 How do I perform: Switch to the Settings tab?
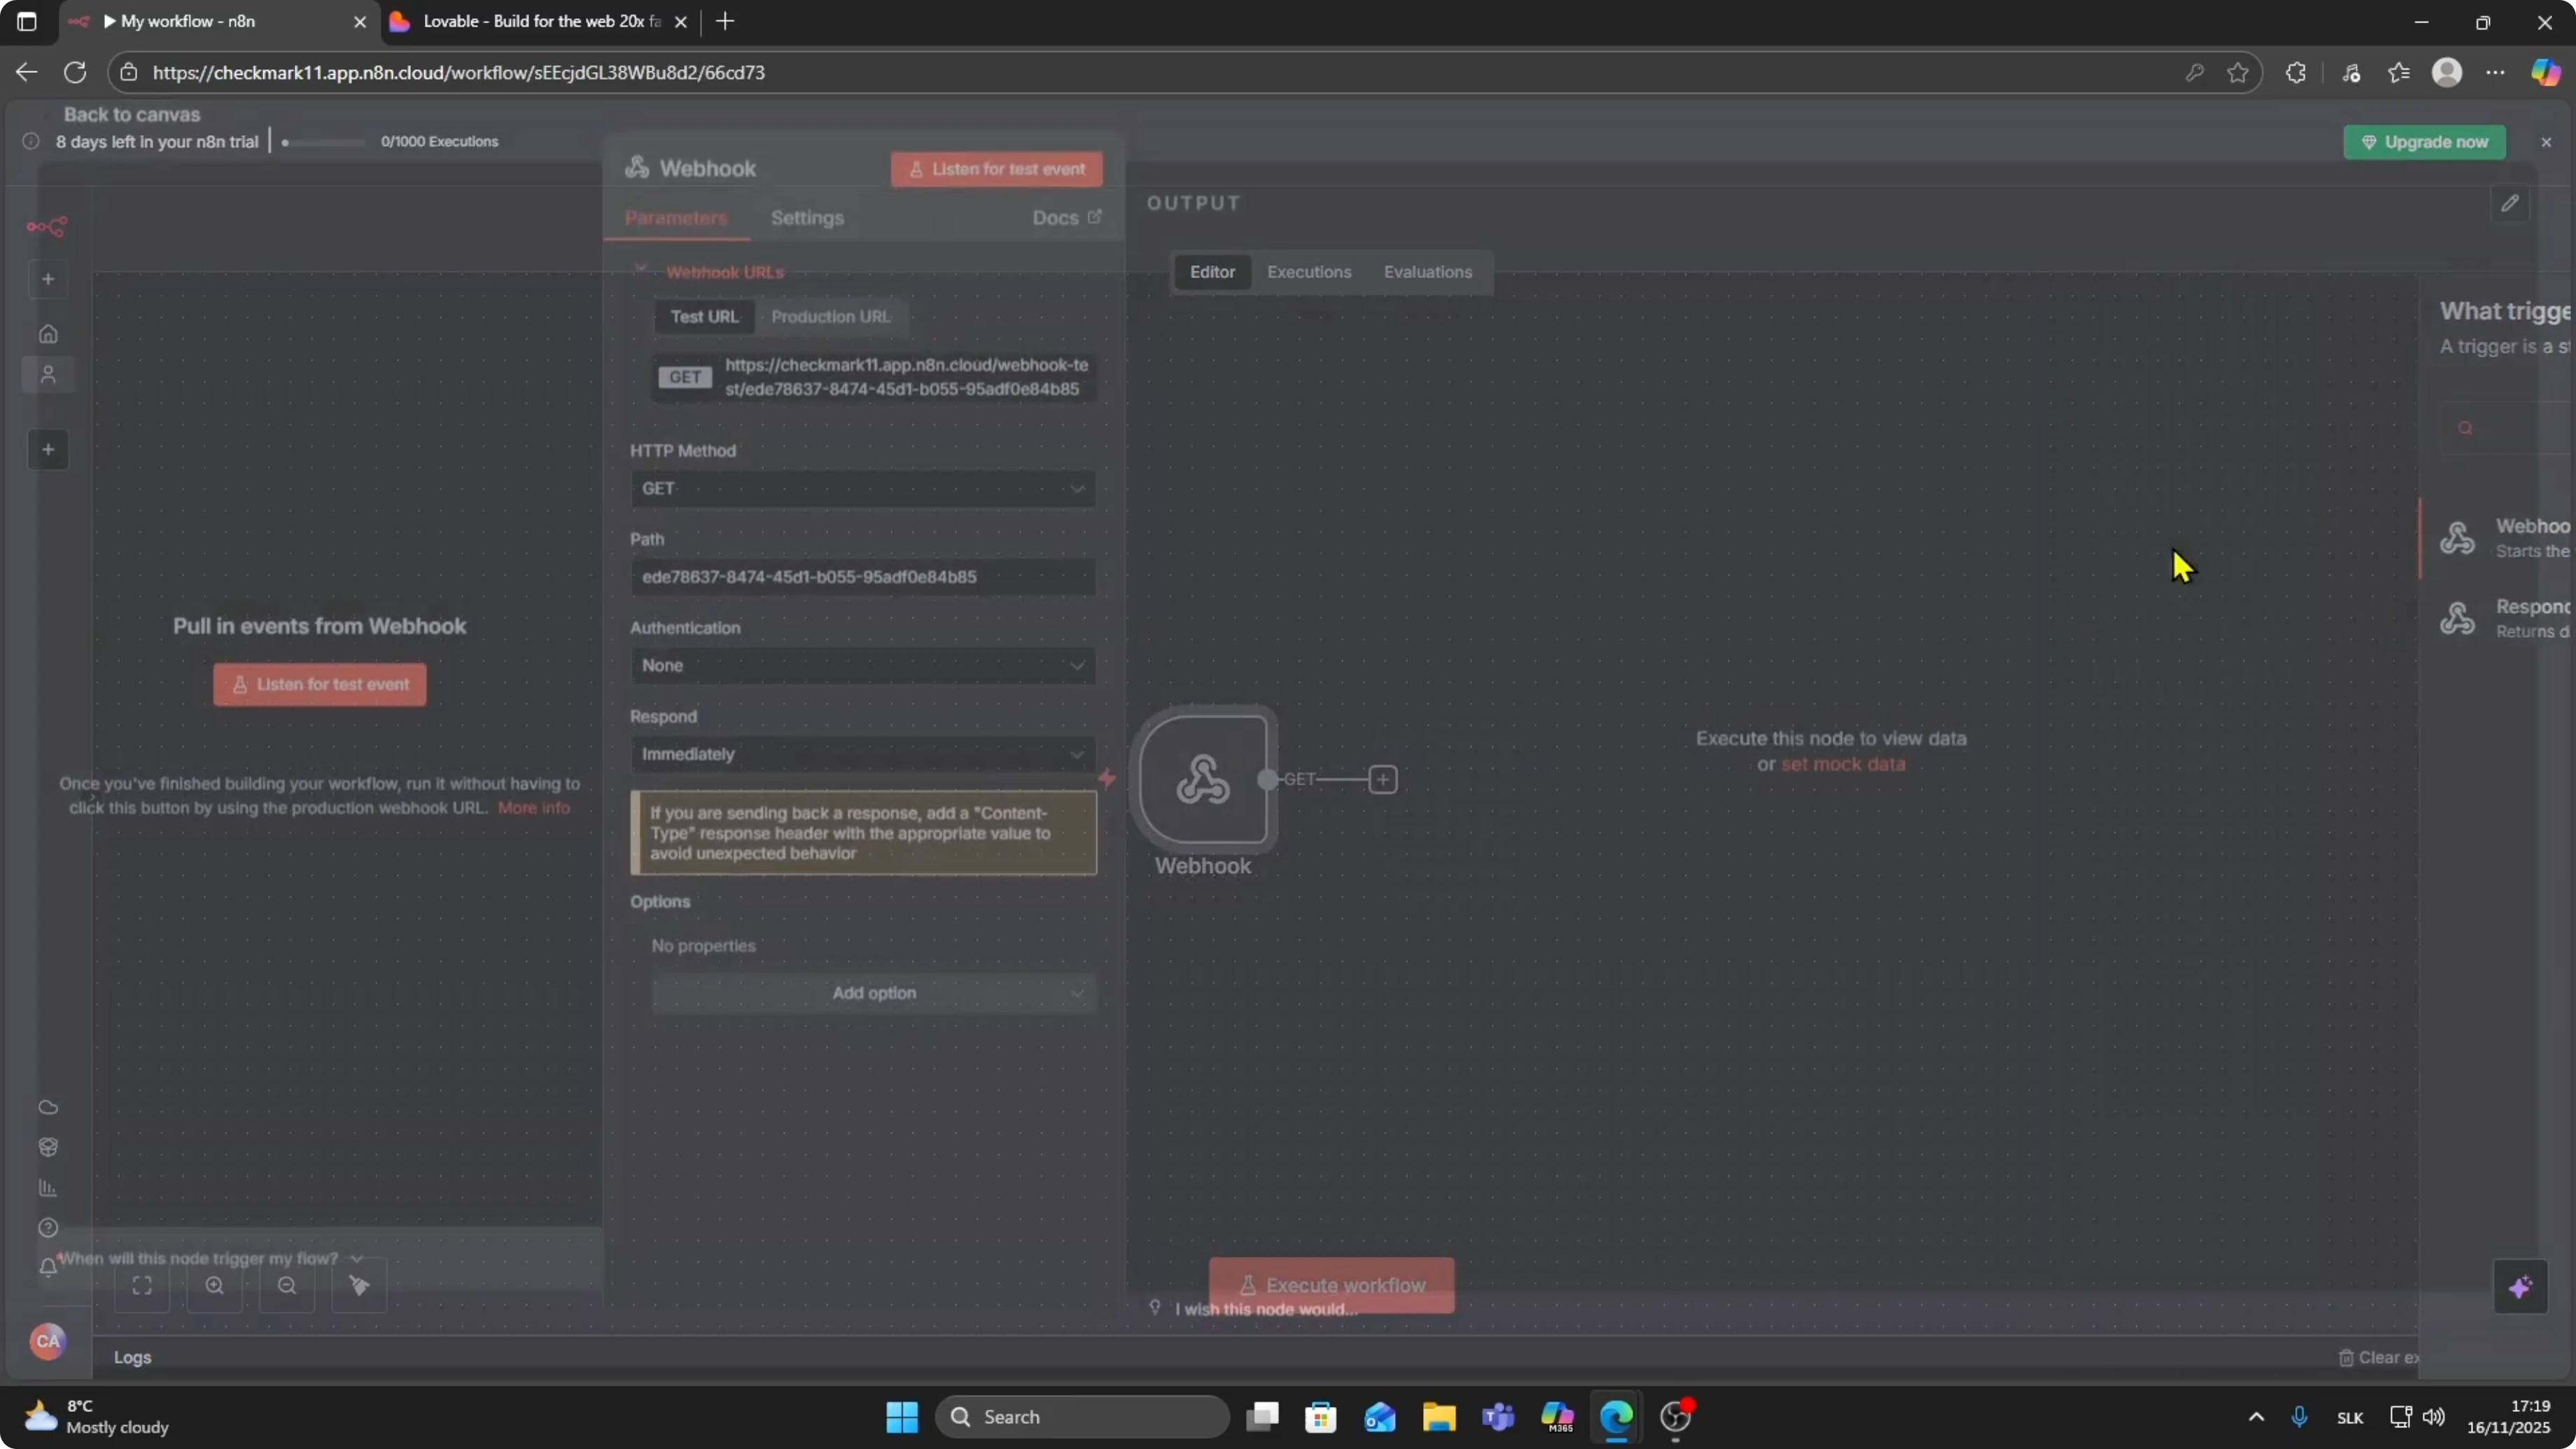click(x=807, y=218)
